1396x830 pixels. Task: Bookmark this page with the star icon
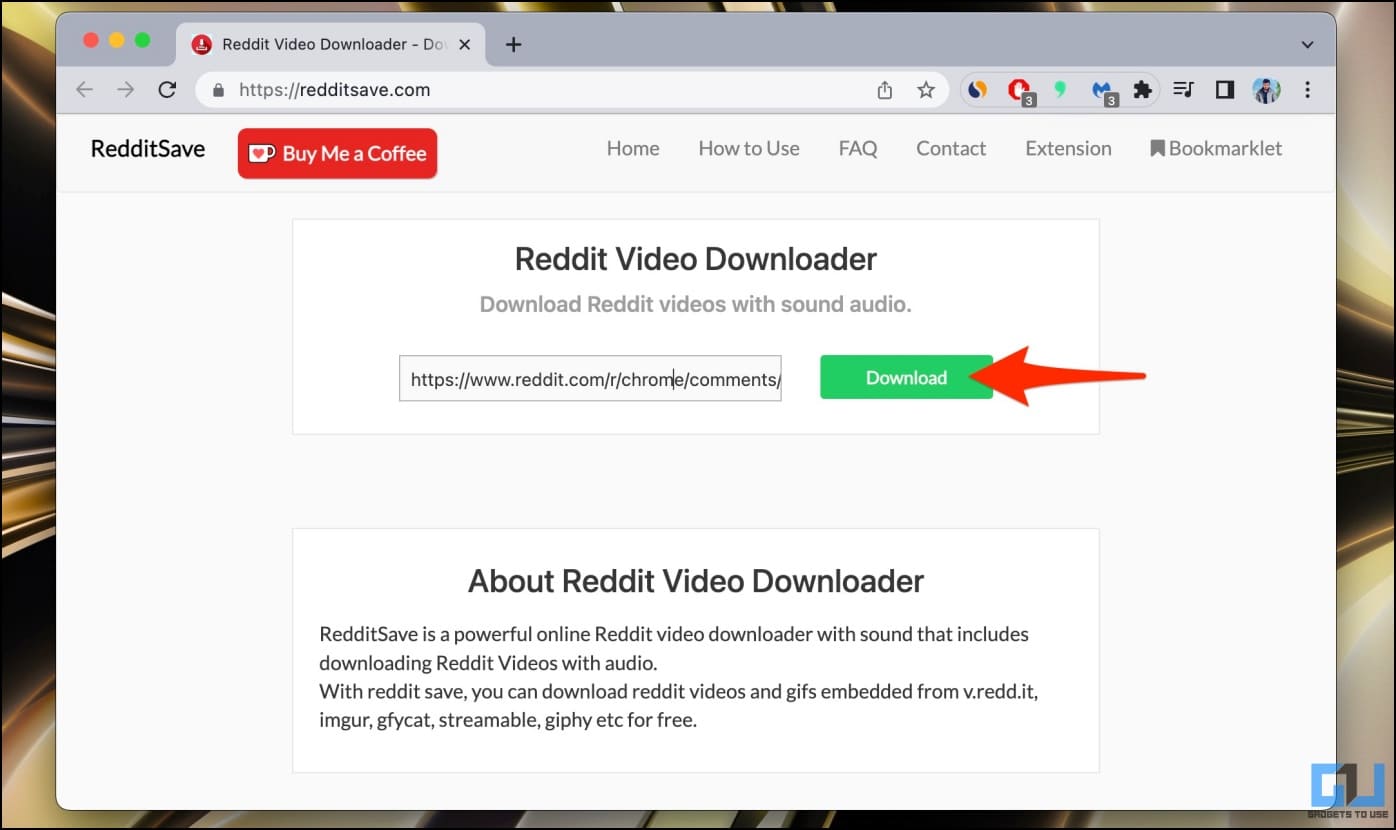click(x=926, y=90)
